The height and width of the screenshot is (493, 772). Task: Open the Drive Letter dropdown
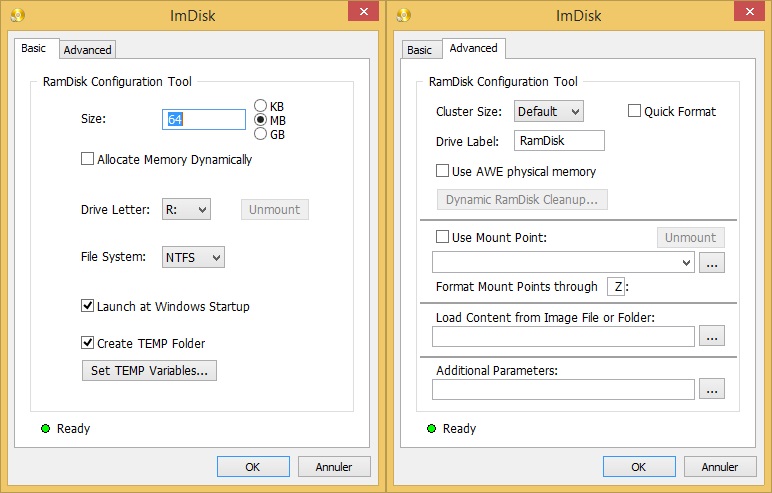point(186,210)
